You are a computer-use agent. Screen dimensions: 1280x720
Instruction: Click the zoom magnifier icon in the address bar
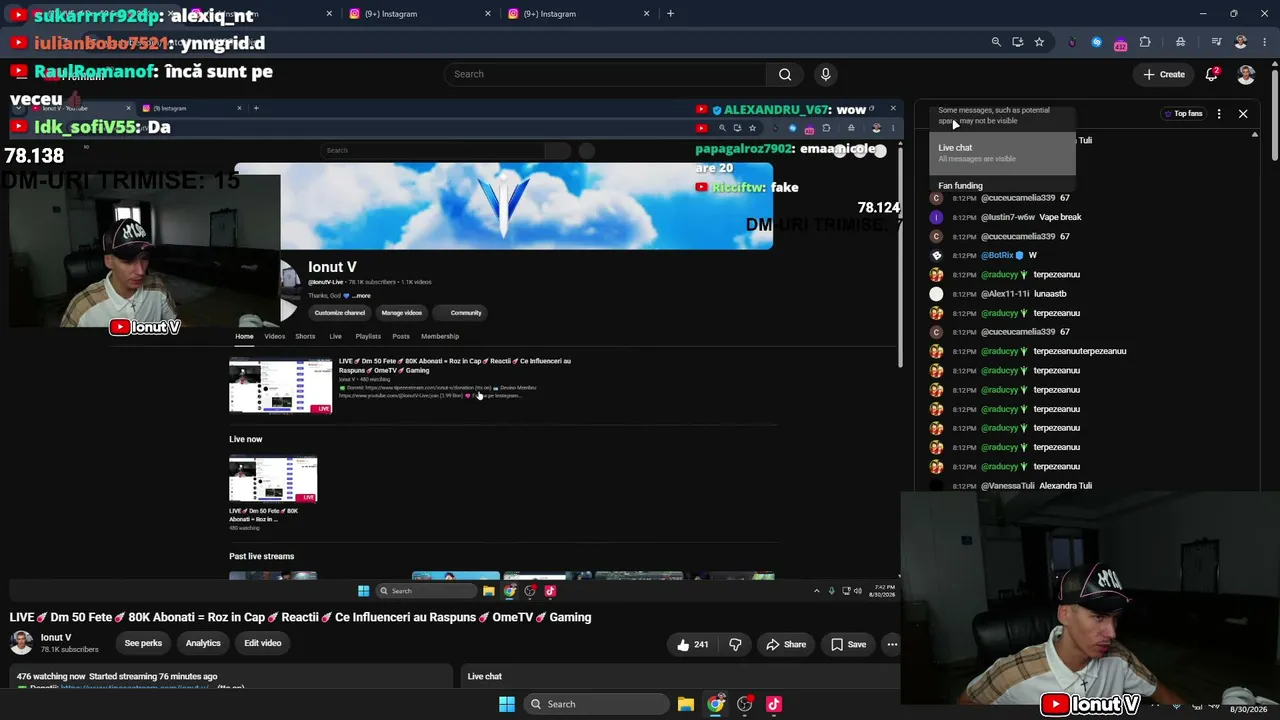996,42
